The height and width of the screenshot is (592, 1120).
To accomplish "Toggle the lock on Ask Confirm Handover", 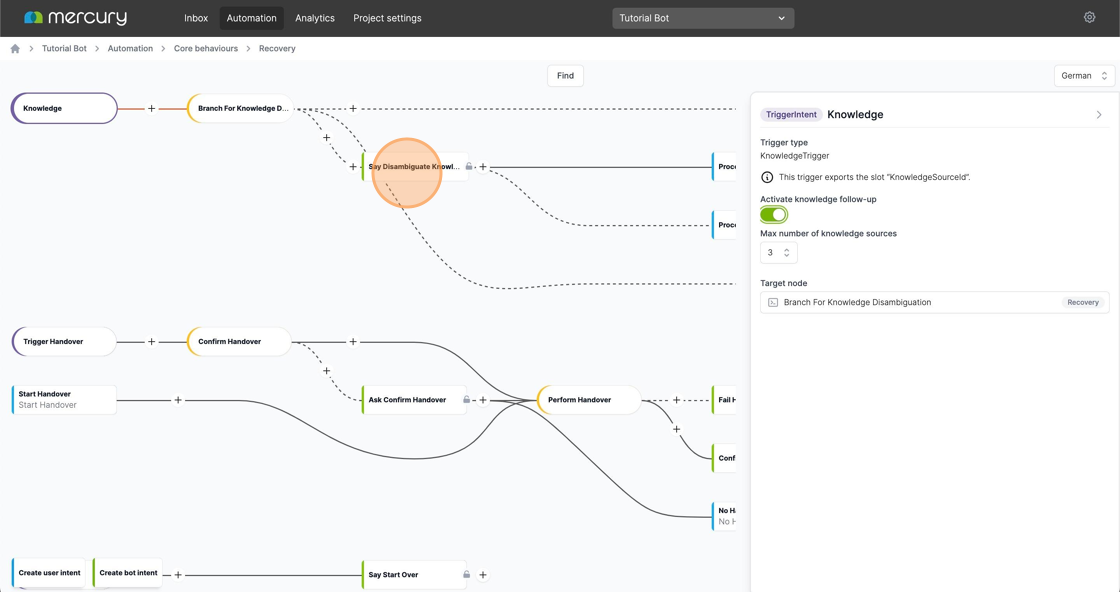I will click(x=466, y=399).
